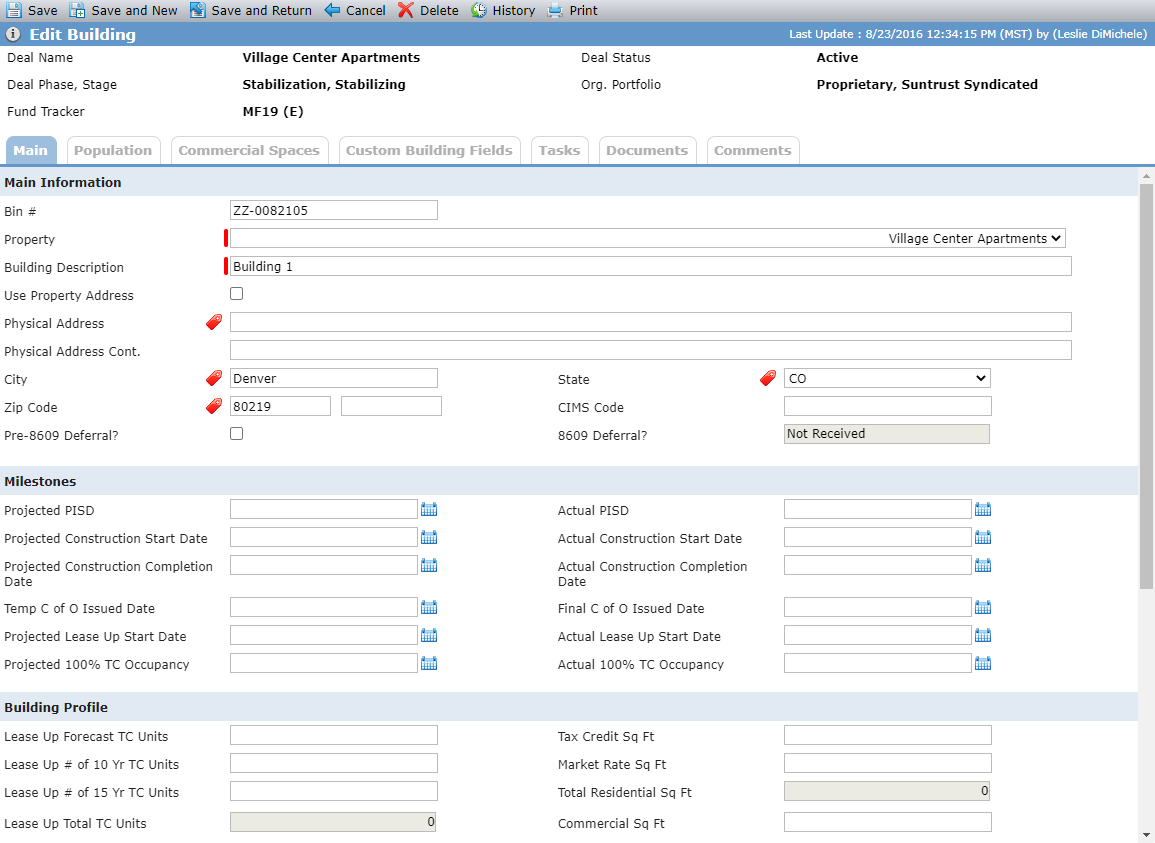This screenshot has width=1155, height=843.
Task: Open calendar for Projected Construction Completion Date
Action: tap(429, 565)
